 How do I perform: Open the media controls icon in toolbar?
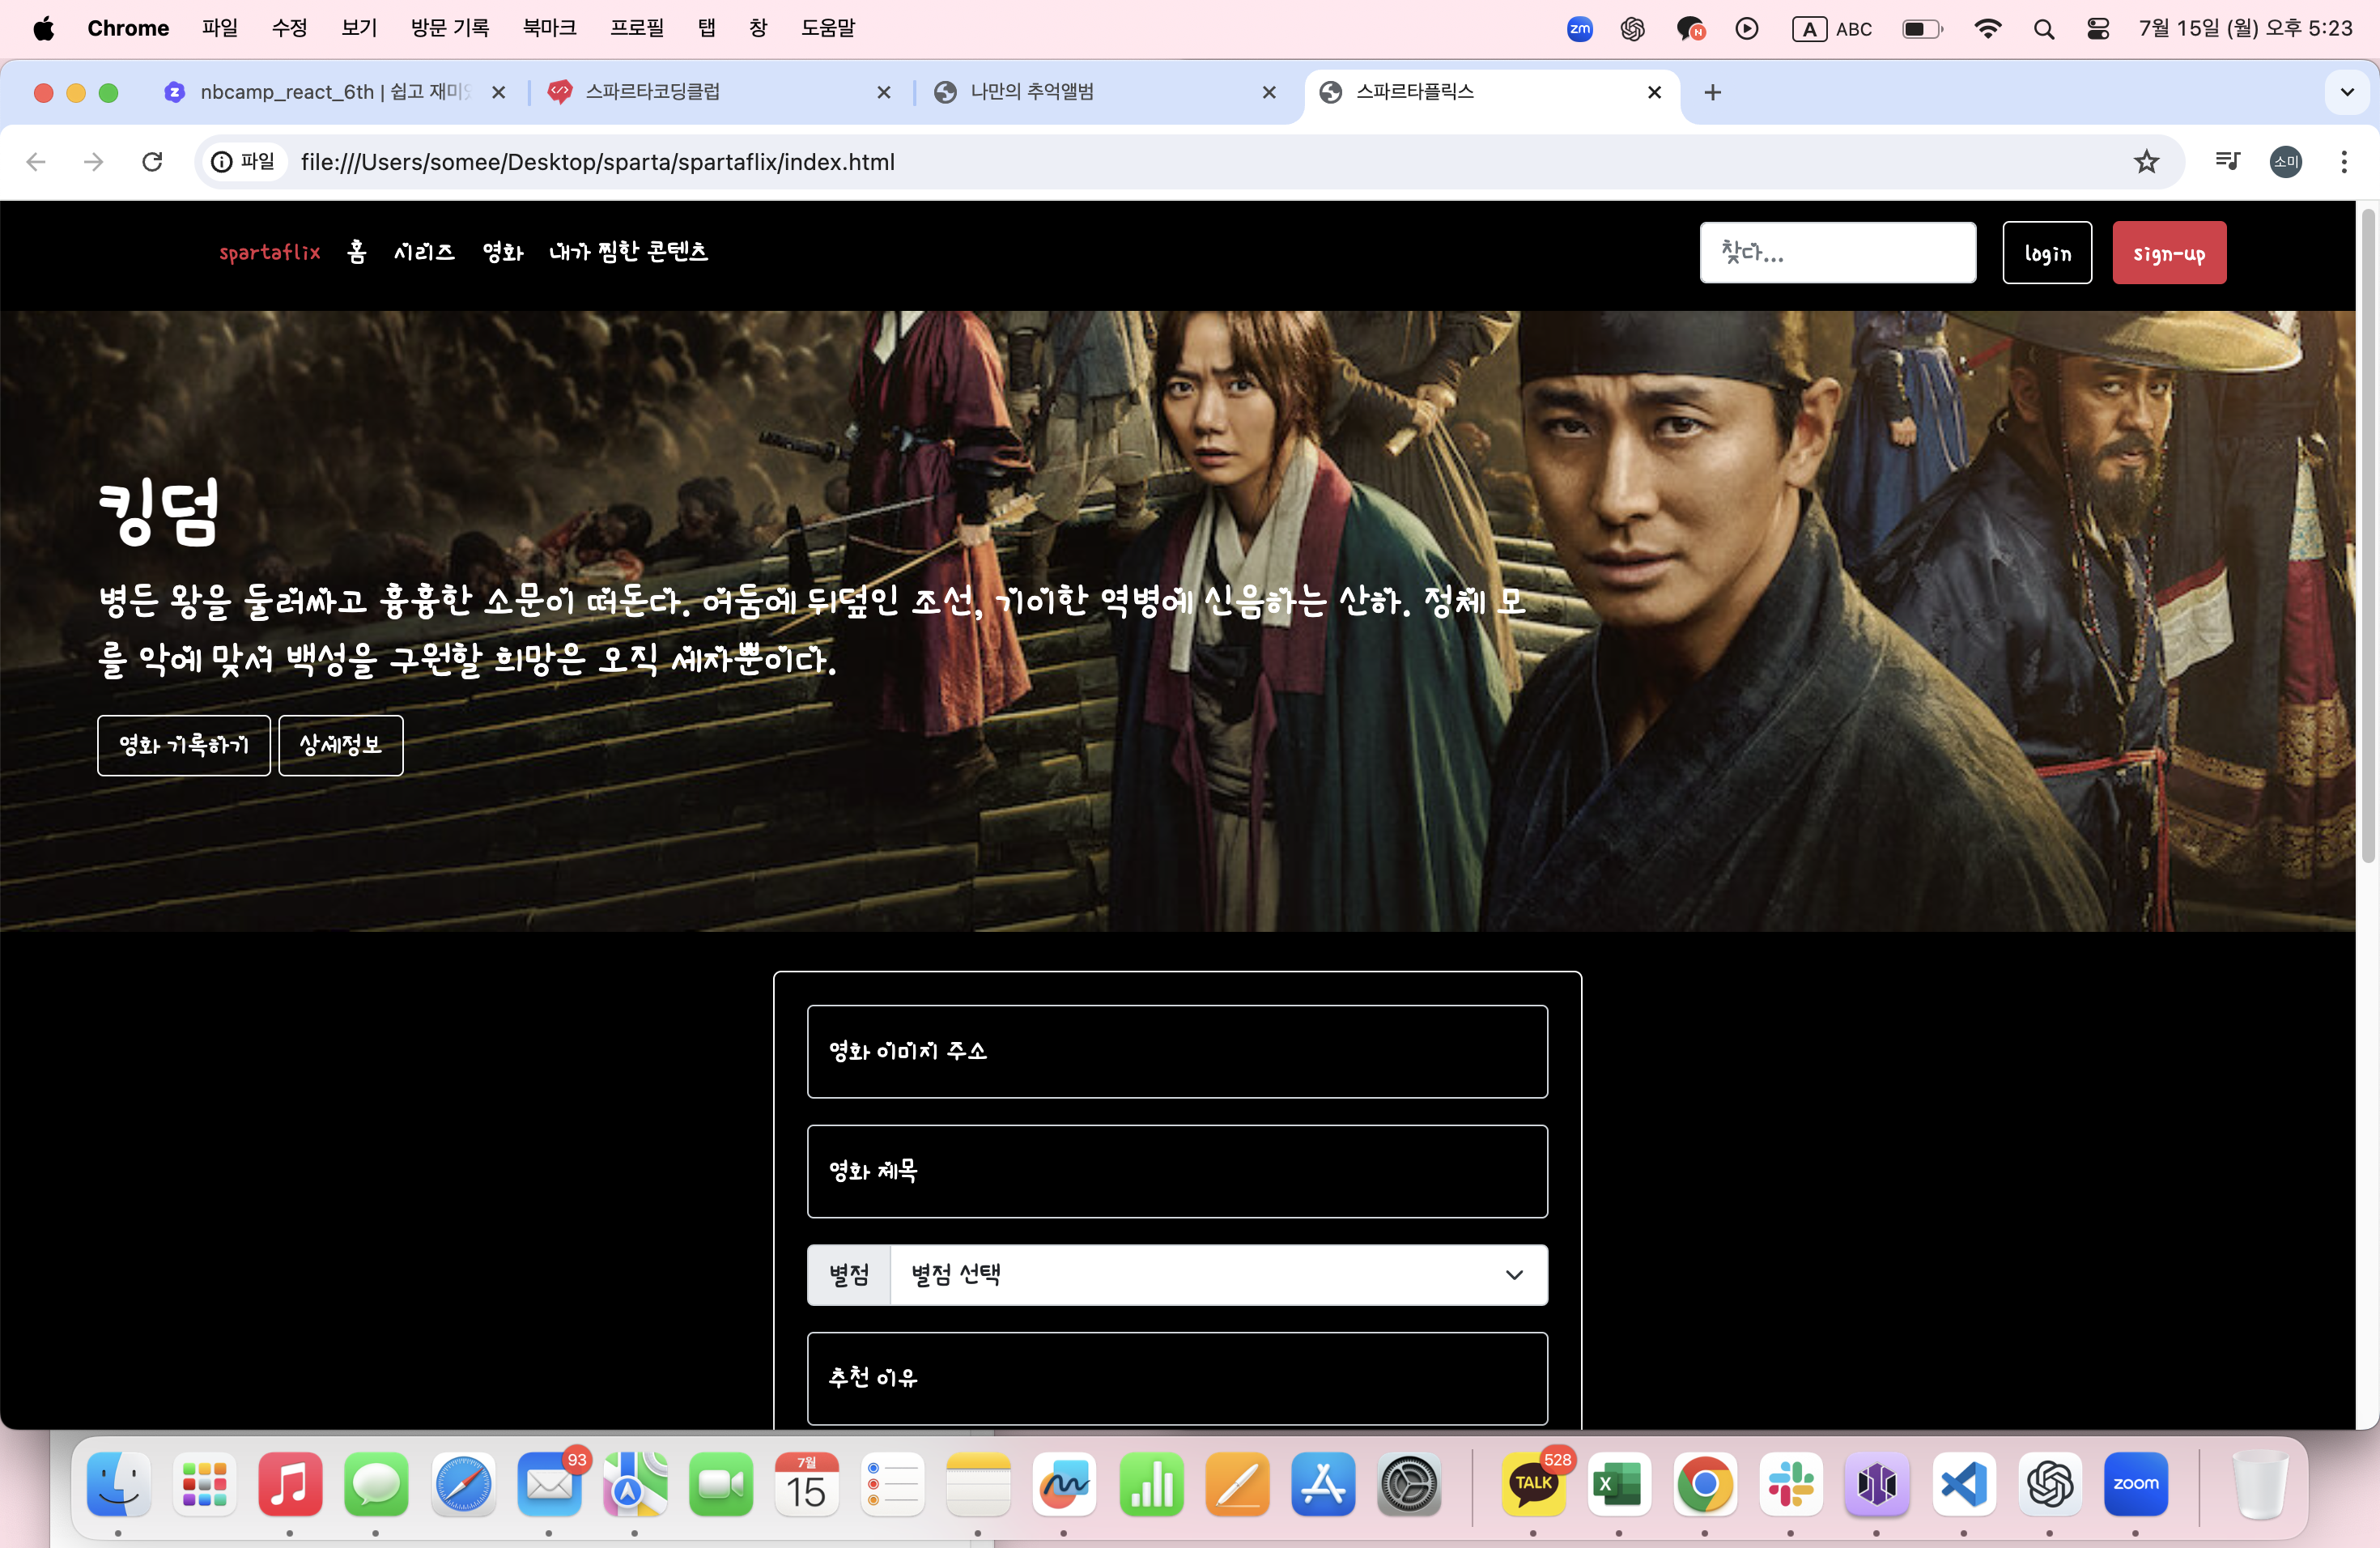2228,162
